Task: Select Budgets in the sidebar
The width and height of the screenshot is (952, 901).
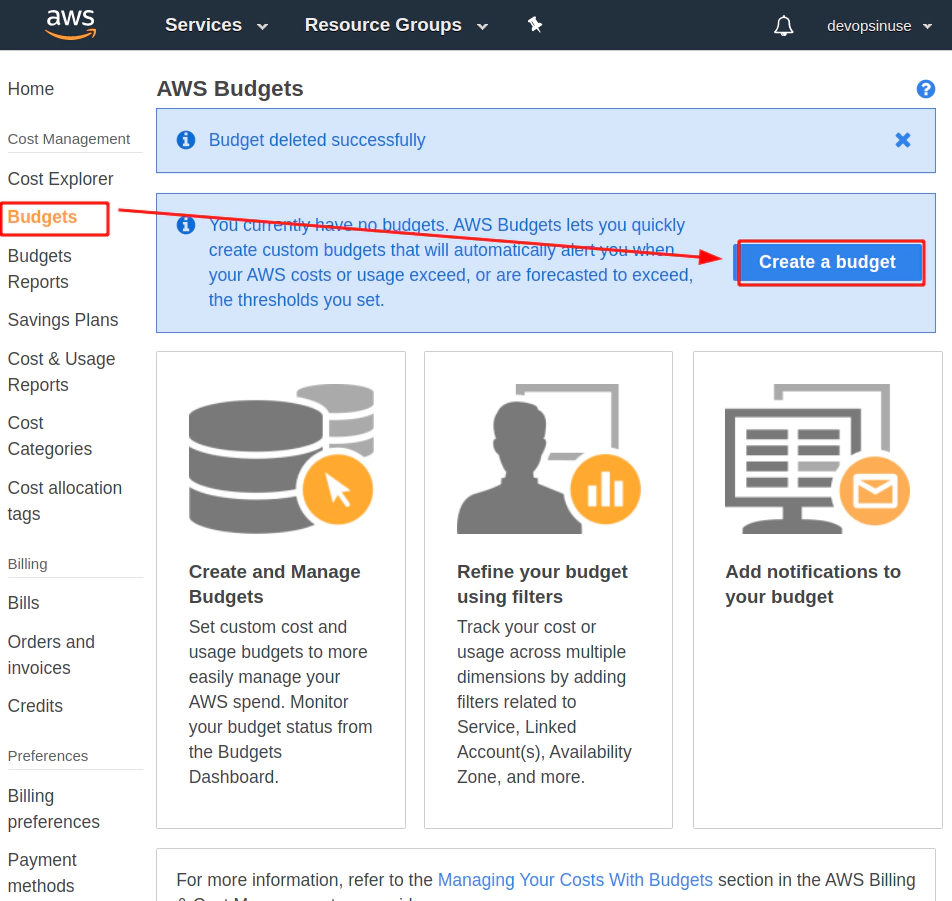Action: (x=42, y=217)
